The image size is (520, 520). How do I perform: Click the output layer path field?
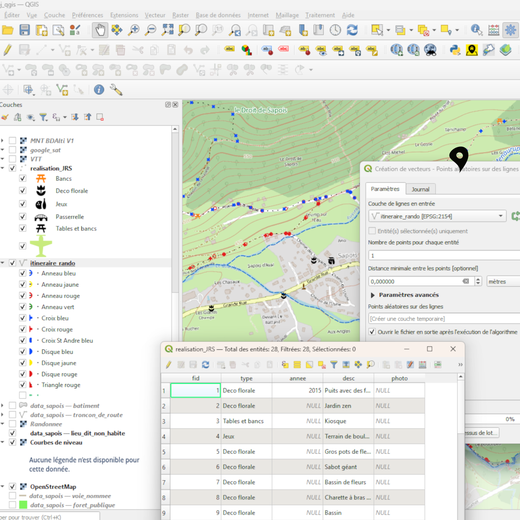pos(444,319)
